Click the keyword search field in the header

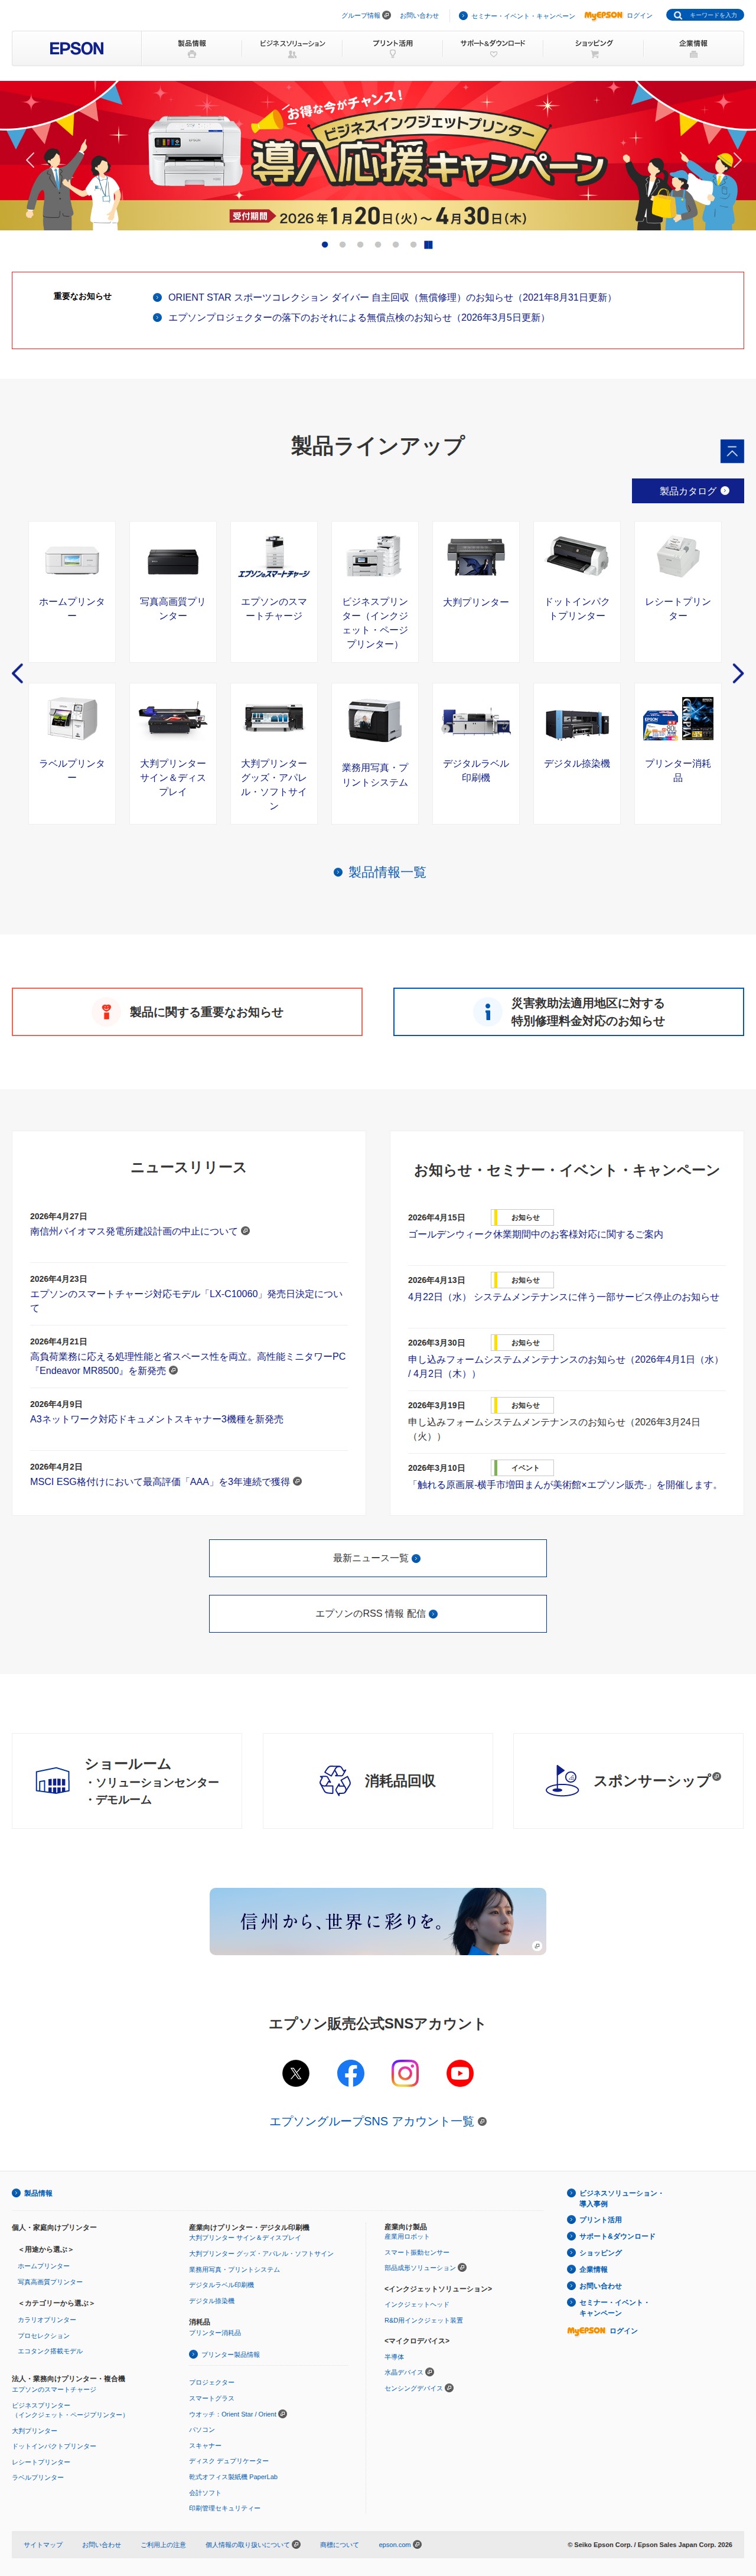click(x=704, y=15)
